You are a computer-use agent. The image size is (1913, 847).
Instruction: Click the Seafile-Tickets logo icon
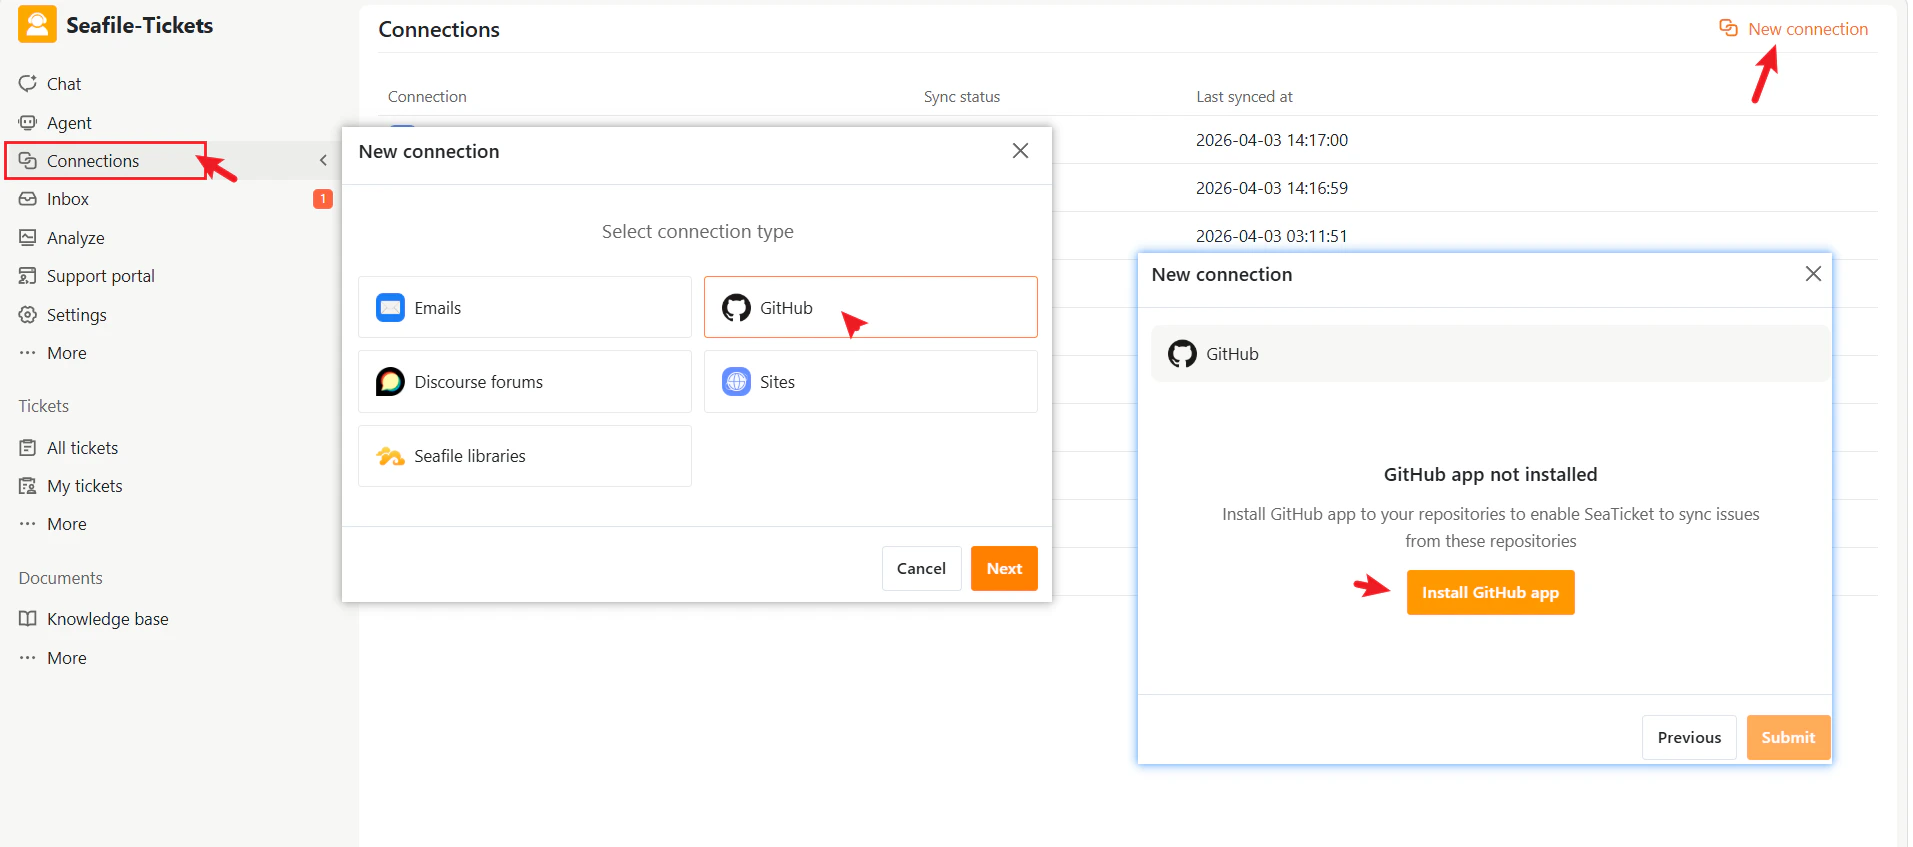[37, 25]
